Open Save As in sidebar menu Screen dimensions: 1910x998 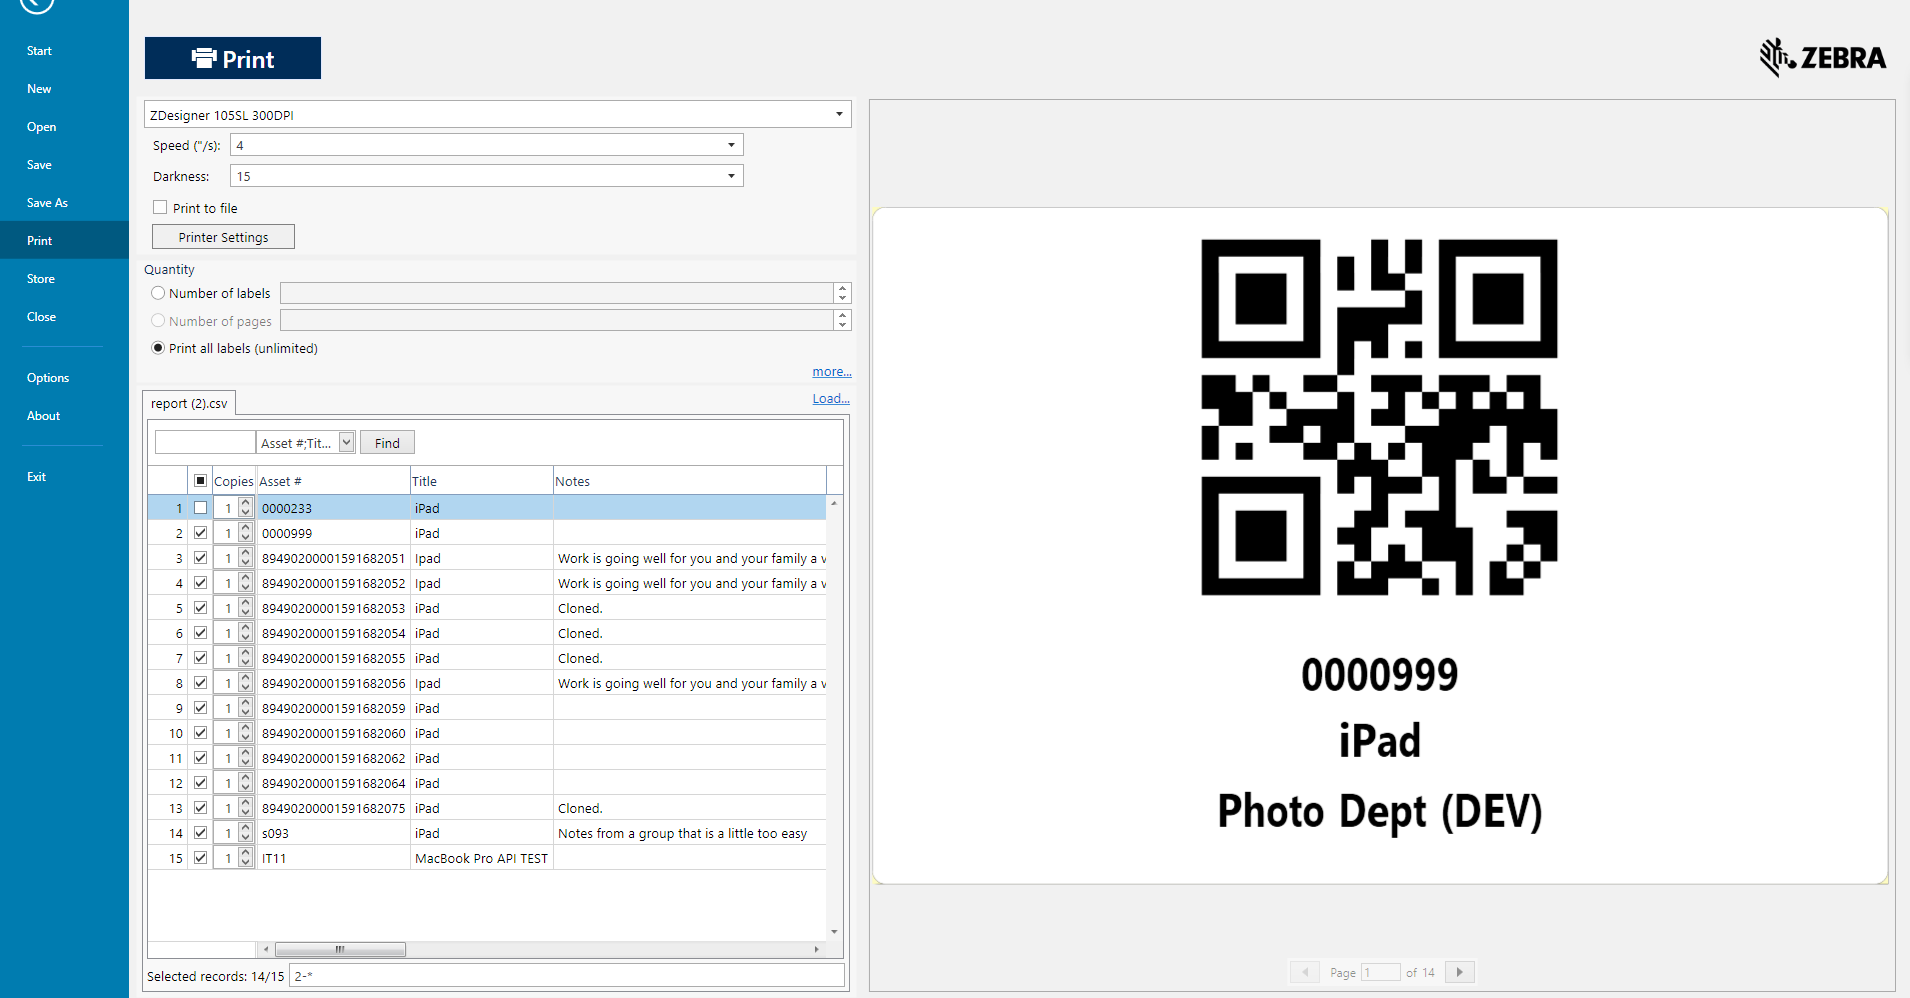47,203
